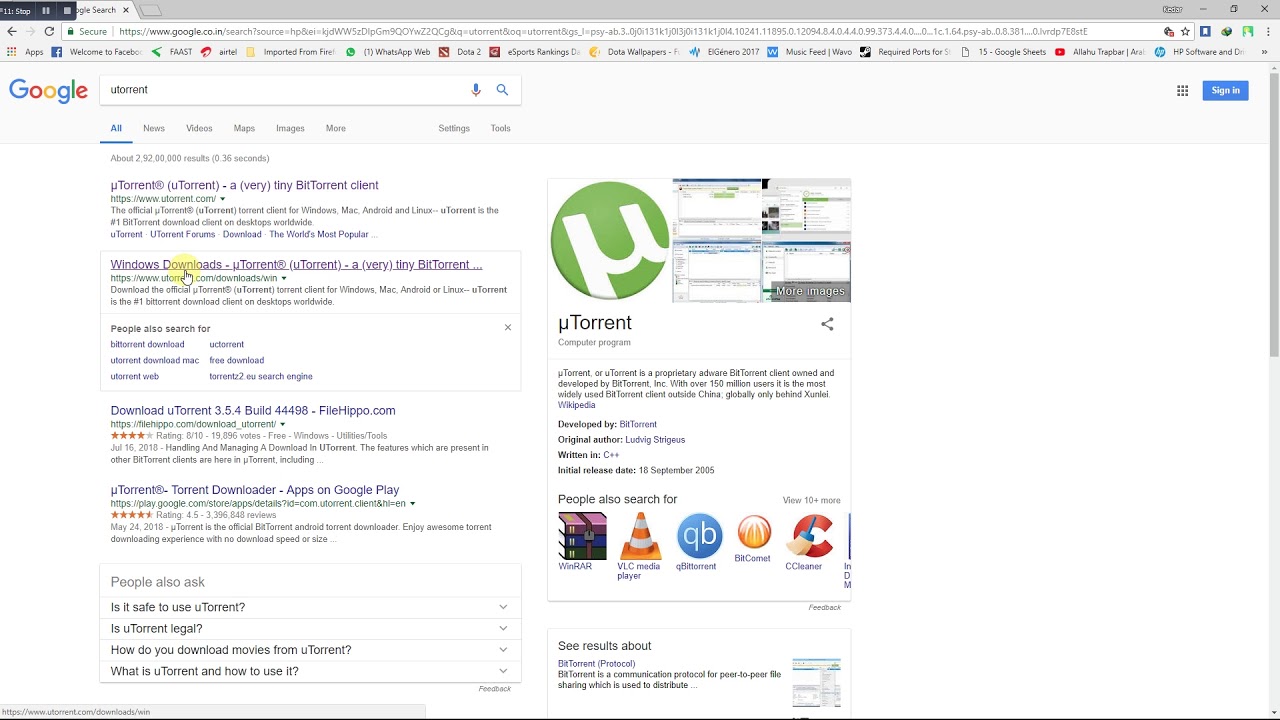1280x720 pixels.
Task: Open the BitTorrent (Protocol) result link
Action: click(x=596, y=663)
